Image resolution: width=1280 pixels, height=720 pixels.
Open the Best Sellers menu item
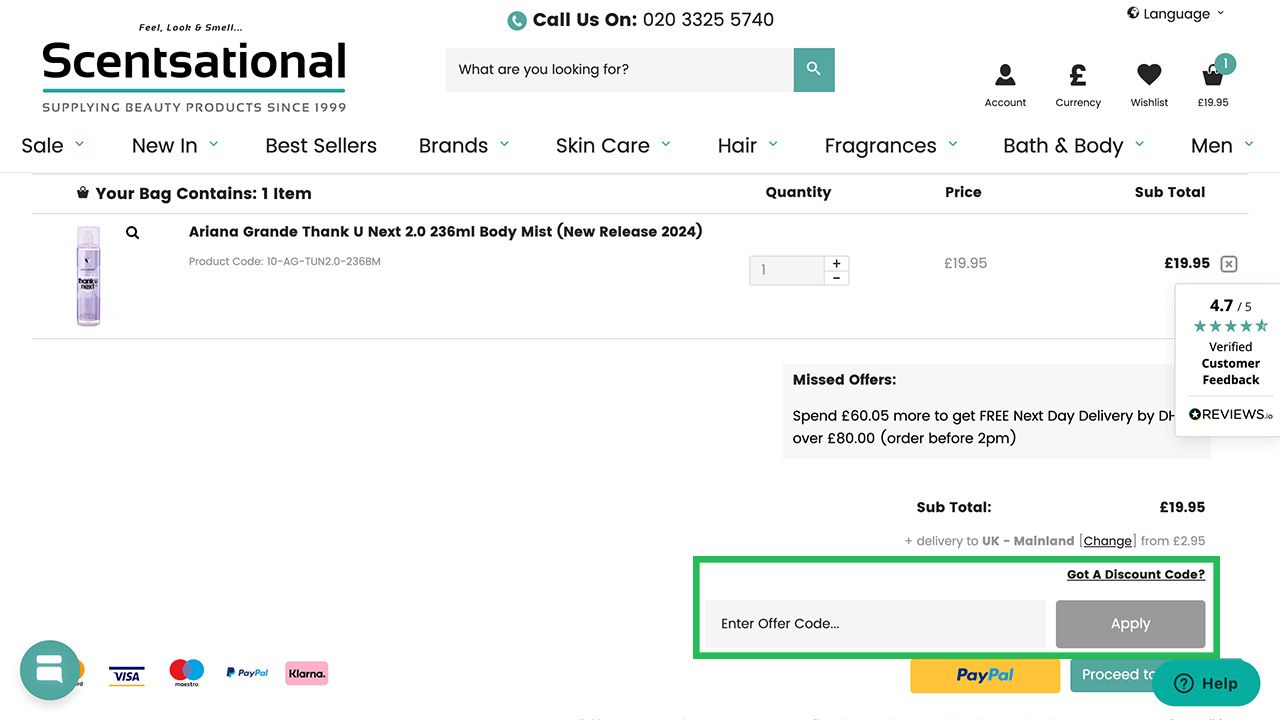[x=321, y=146]
